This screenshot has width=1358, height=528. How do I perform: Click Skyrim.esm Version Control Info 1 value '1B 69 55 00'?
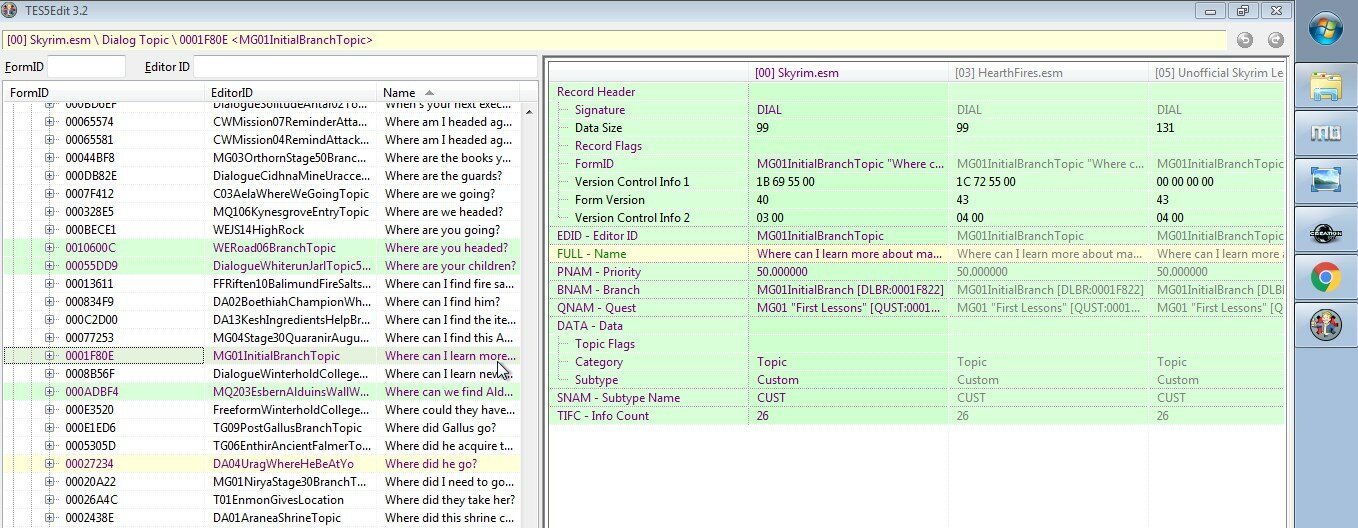[786, 182]
